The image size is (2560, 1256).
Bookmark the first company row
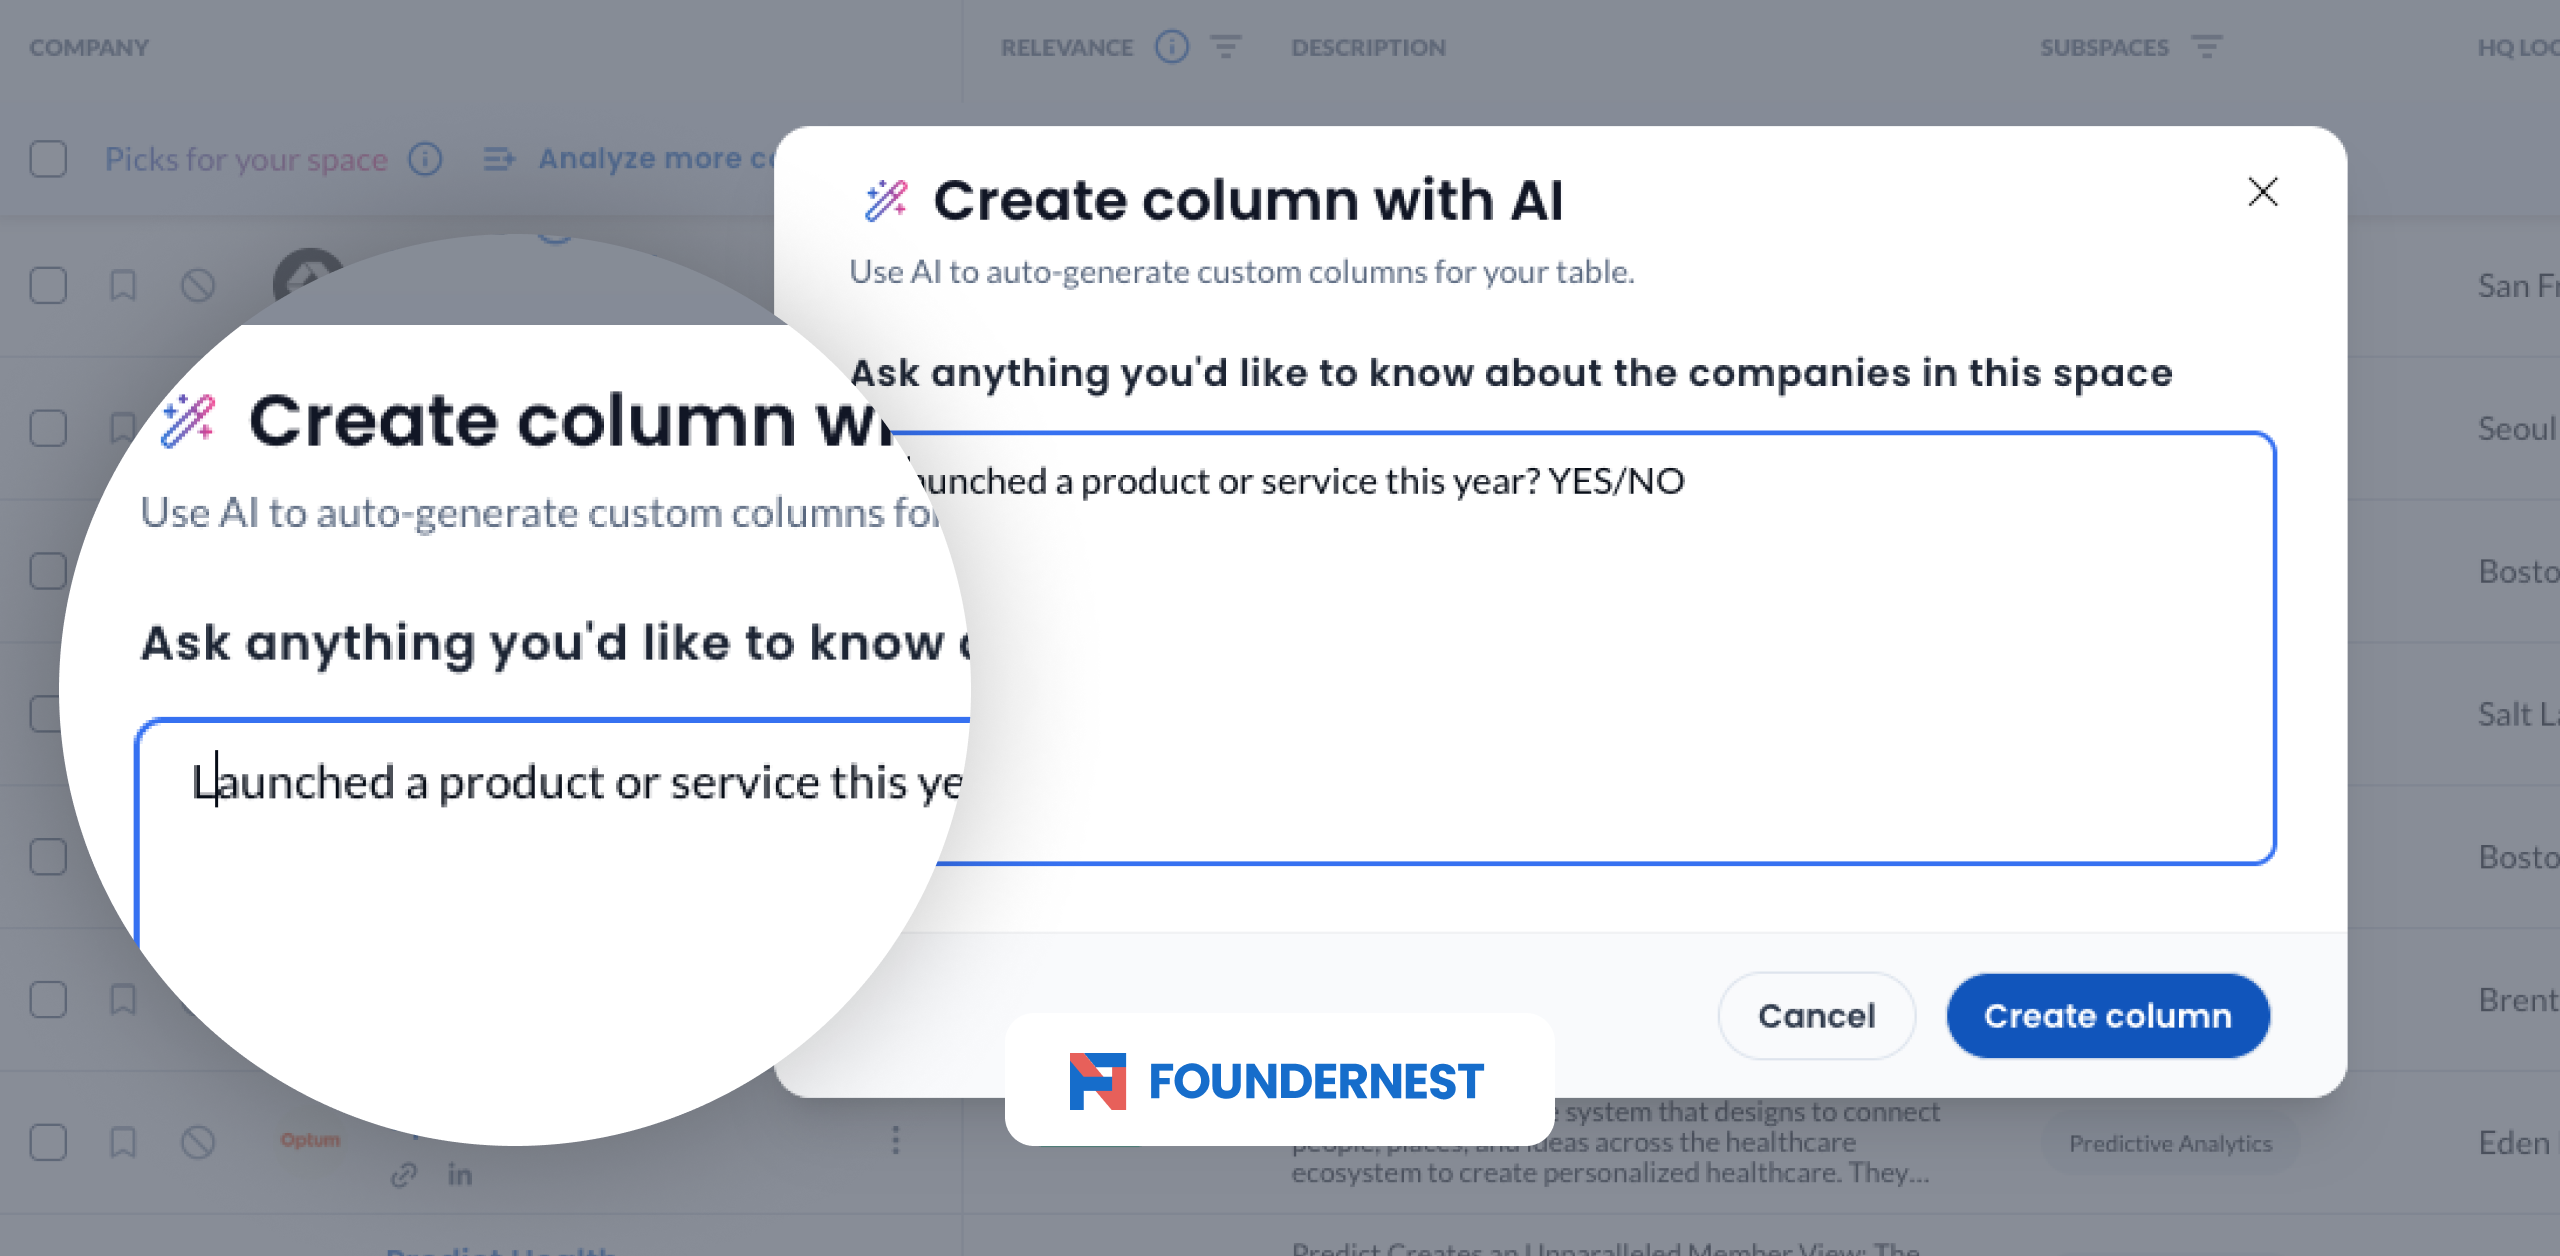tap(123, 286)
